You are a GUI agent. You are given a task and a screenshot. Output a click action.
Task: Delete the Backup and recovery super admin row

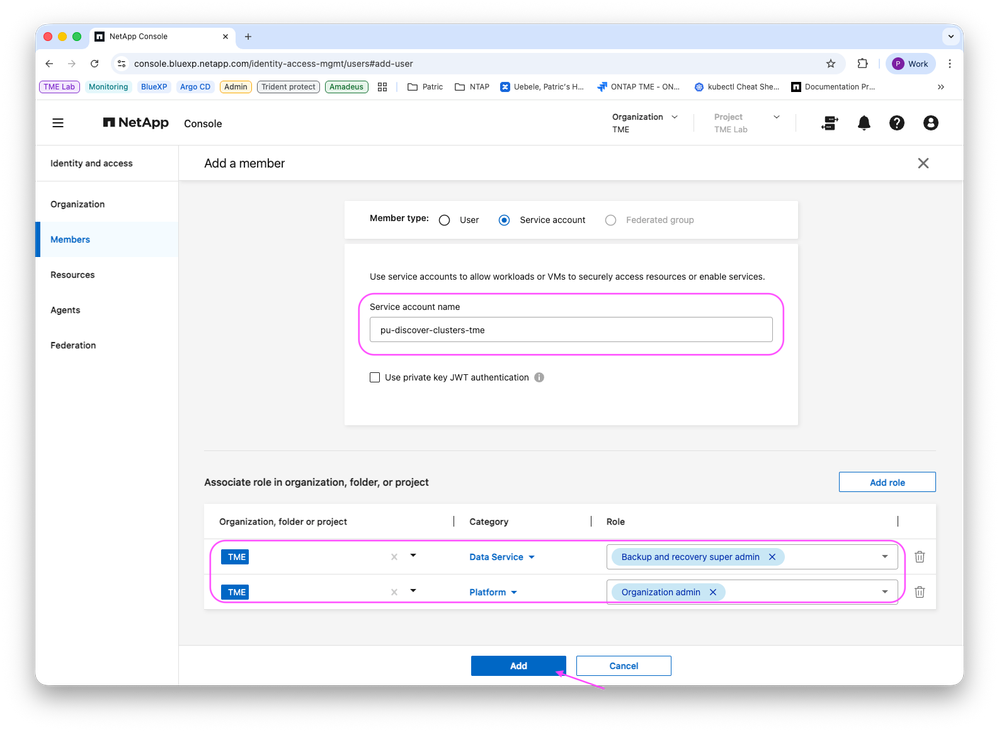pos(919,557)
